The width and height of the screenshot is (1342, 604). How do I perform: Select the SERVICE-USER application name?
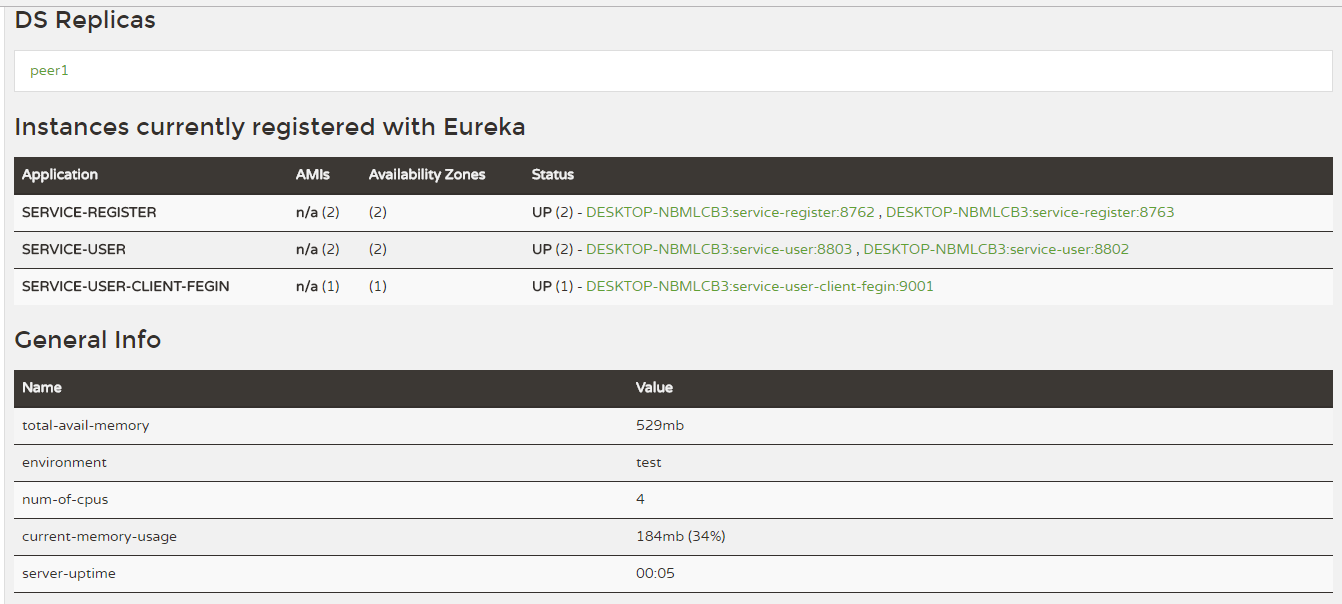74,249
